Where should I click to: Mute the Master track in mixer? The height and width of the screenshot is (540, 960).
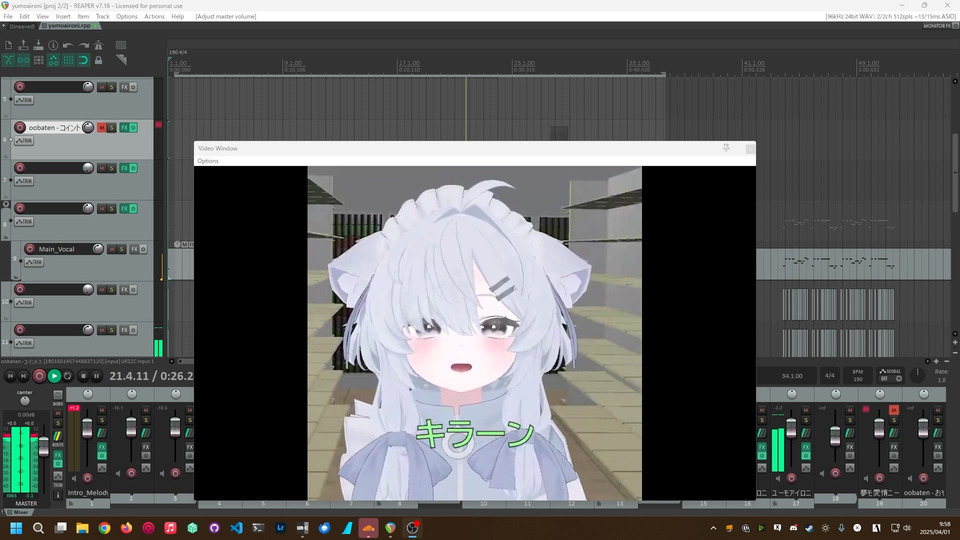coord(58,414)
